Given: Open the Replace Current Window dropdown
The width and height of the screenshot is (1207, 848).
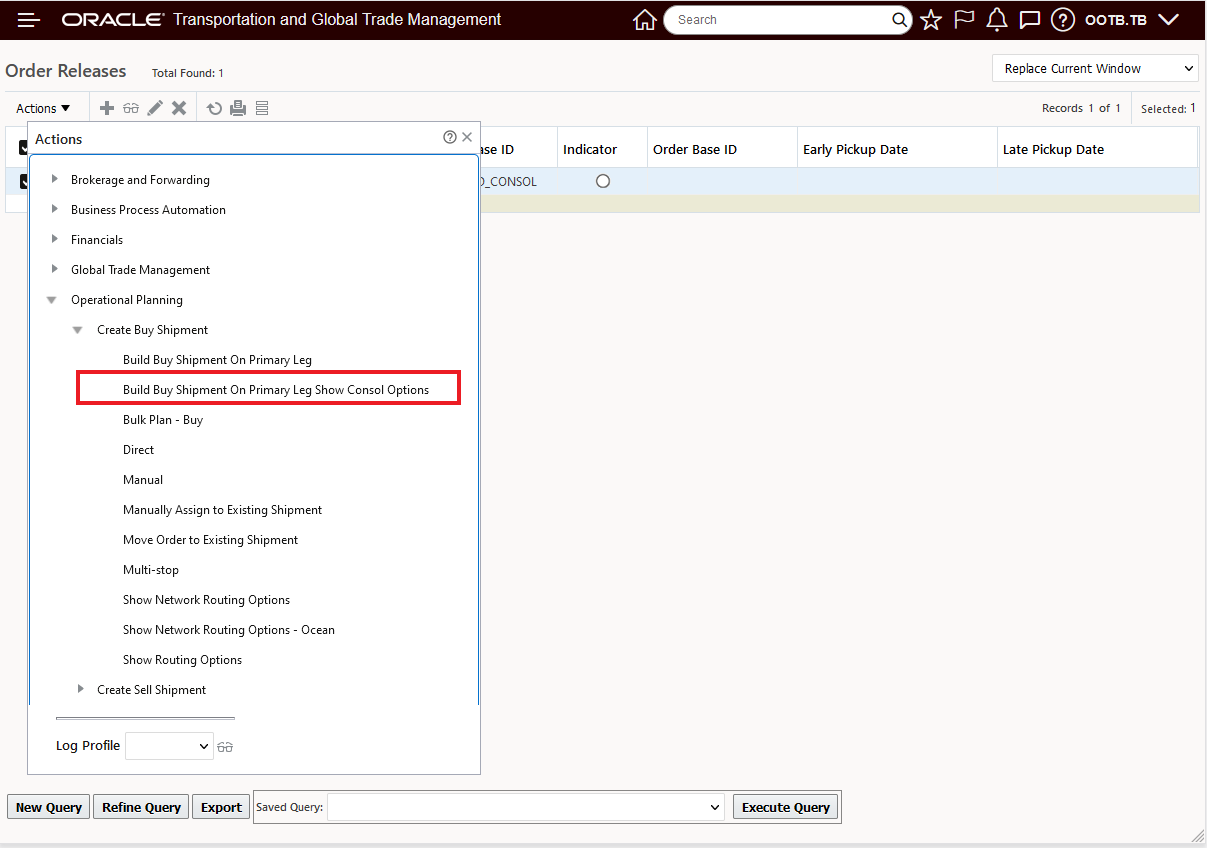Looking at the screenshot, I should click(1095, 68).
